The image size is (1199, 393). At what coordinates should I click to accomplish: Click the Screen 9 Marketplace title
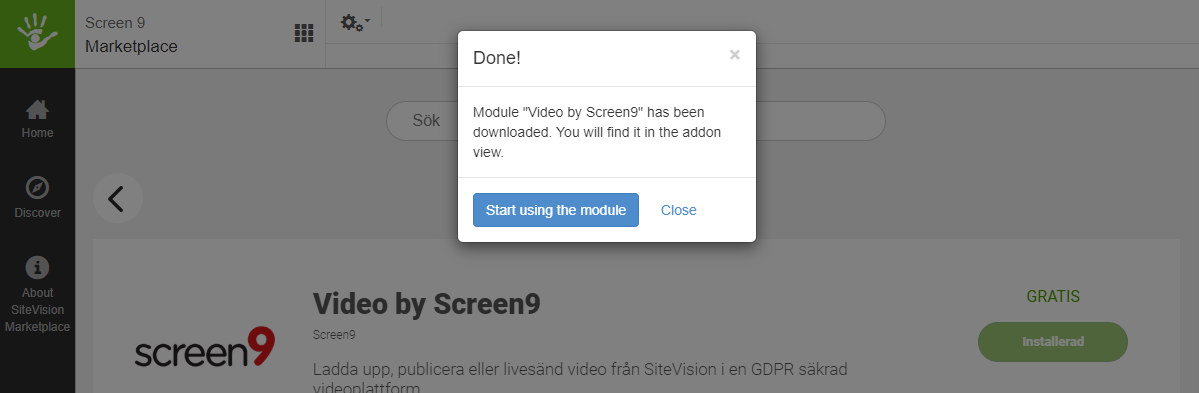pos(132,34)
